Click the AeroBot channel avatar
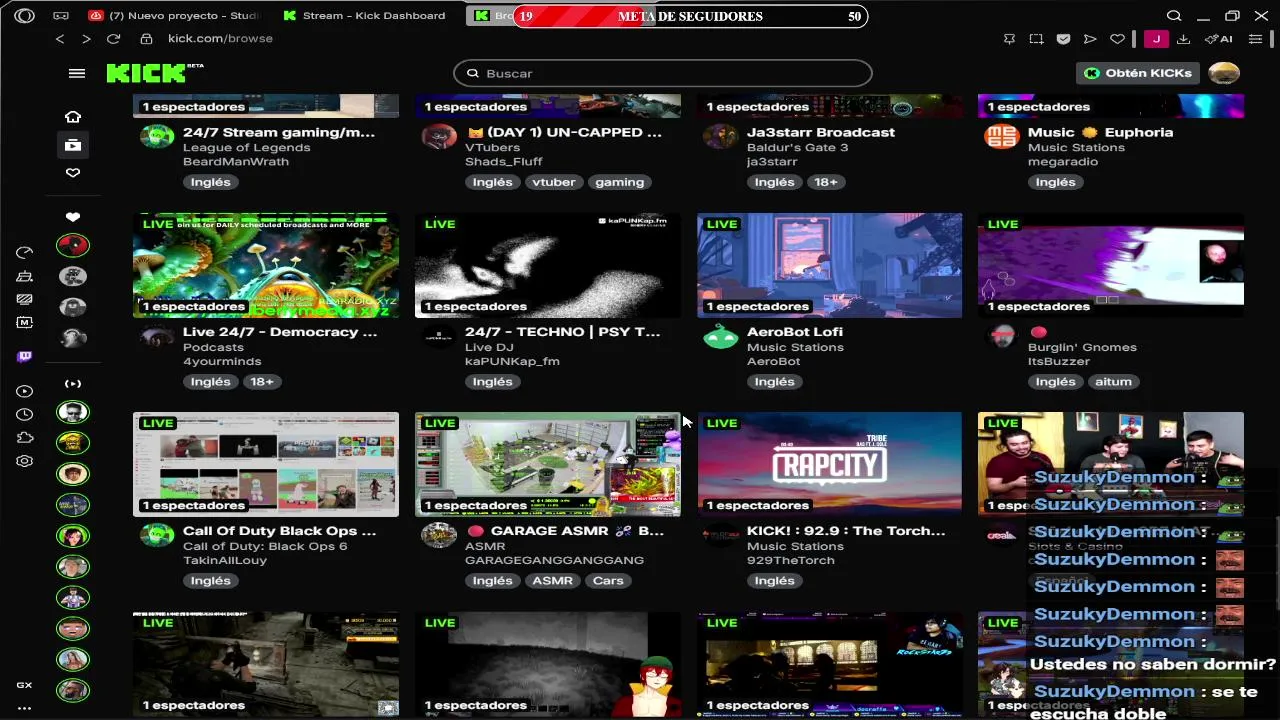This screenshot has width=1280, height=720. (720, 337)
